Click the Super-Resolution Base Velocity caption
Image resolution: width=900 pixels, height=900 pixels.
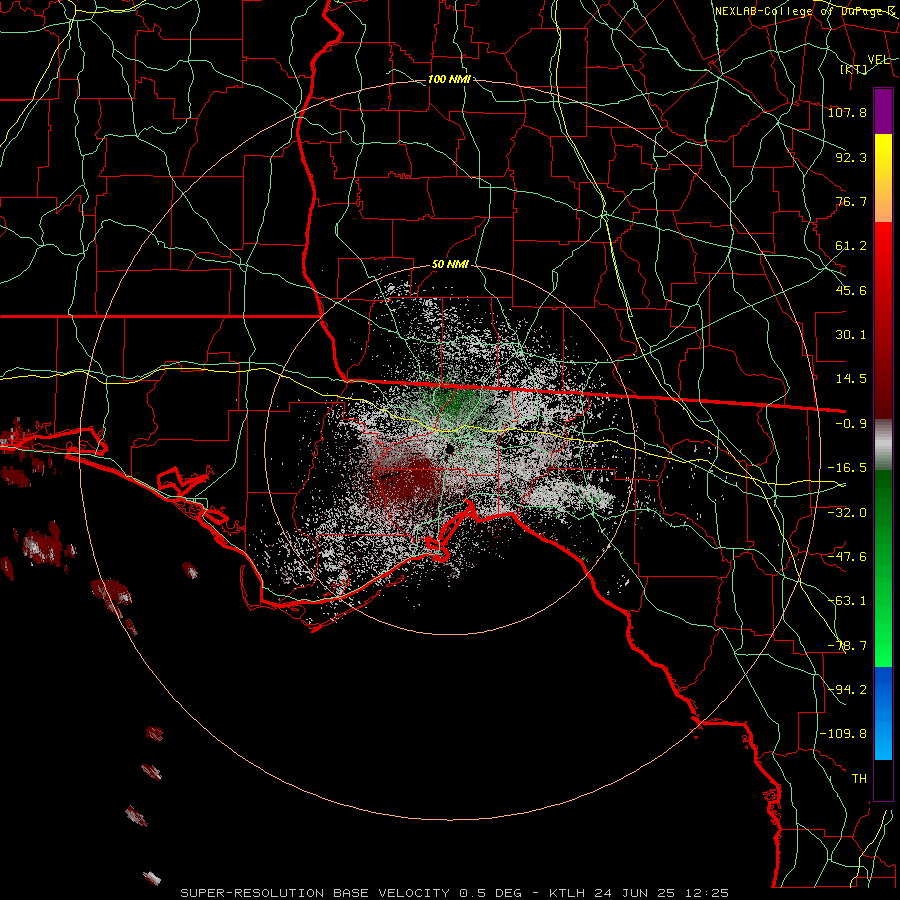click(x=455, y=893)
